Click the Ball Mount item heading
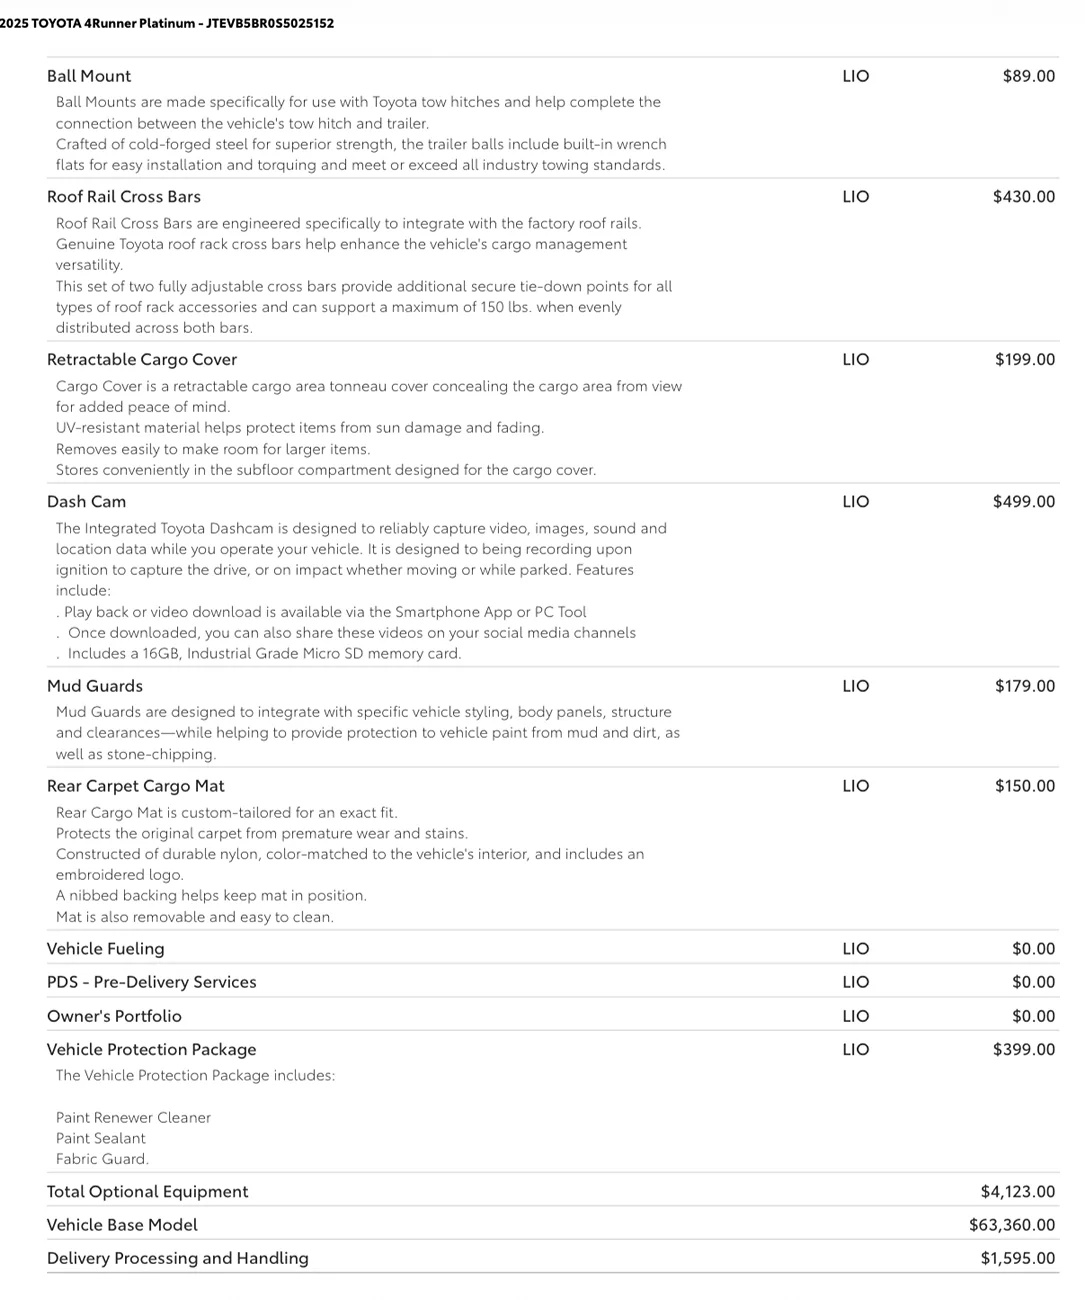Image resolution: width=1085 pixels, height=1300 pixels. [89, 76]
